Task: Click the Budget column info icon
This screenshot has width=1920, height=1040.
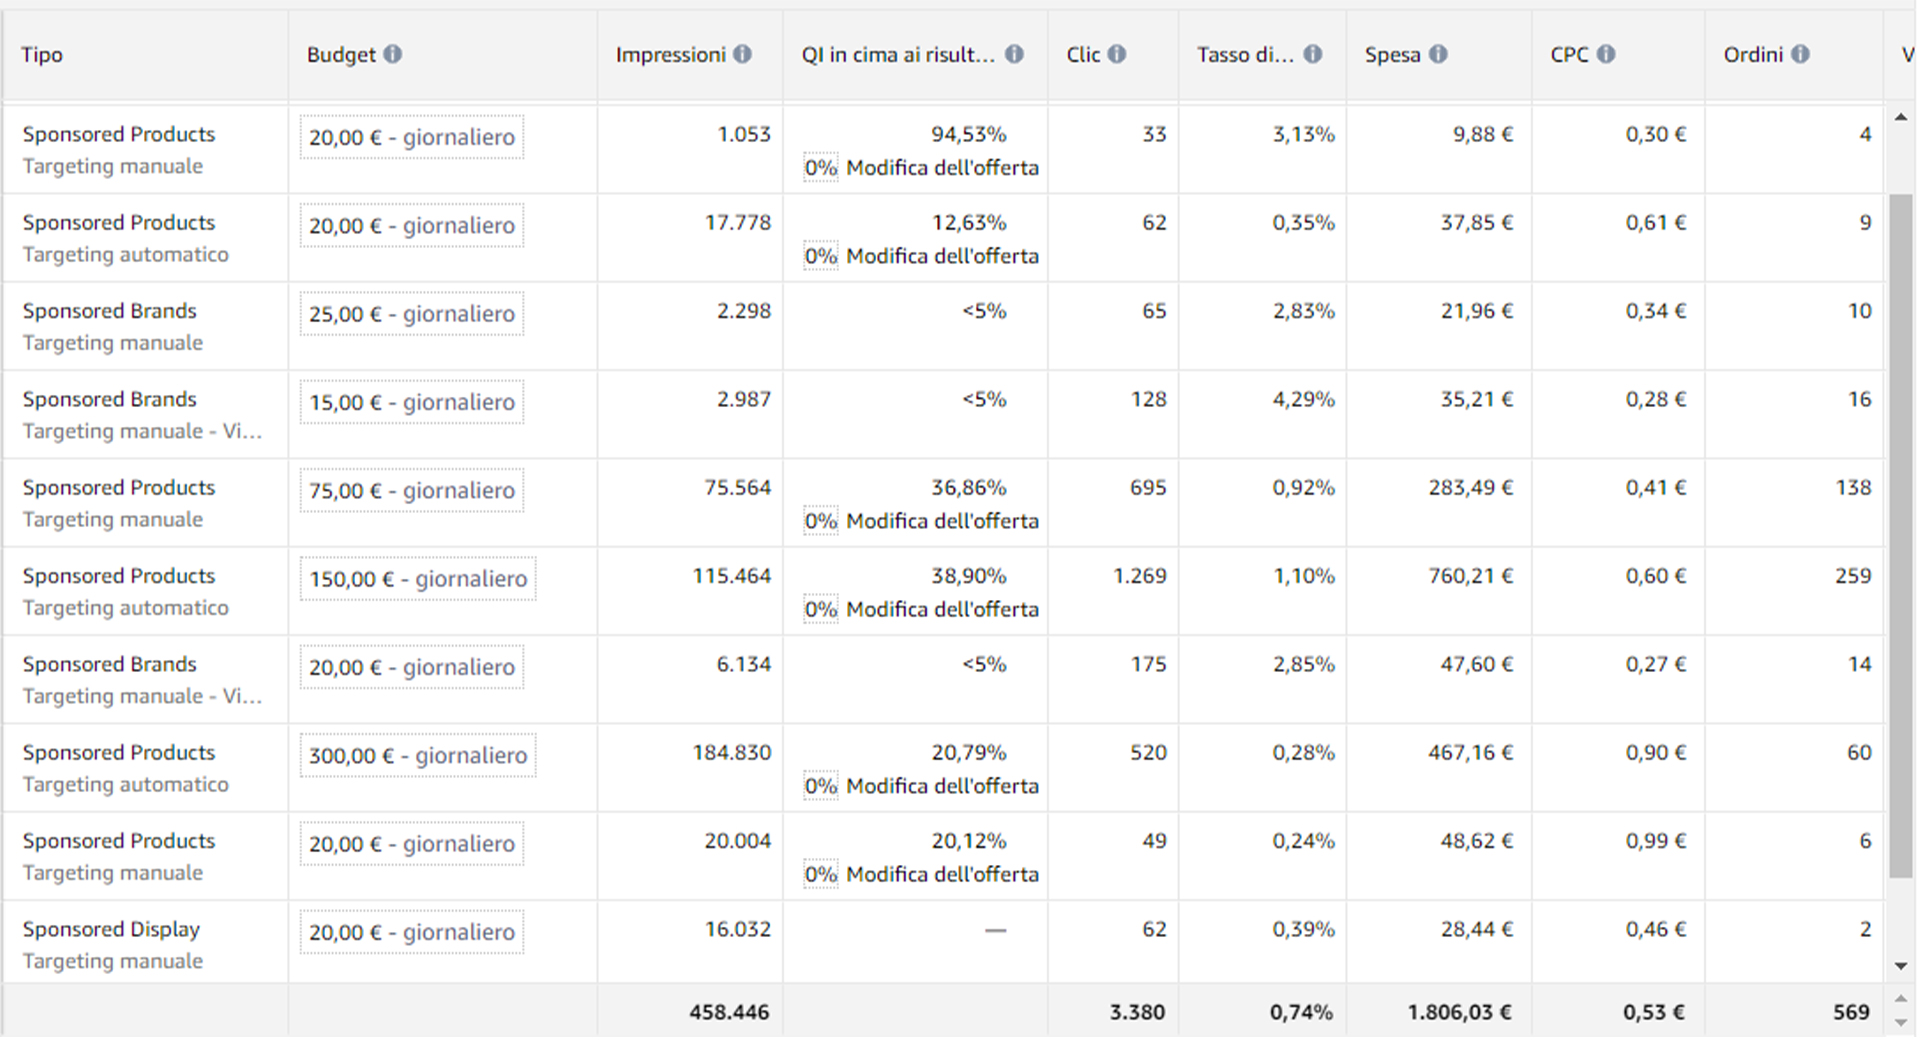Action: click(x=393, y=54)
